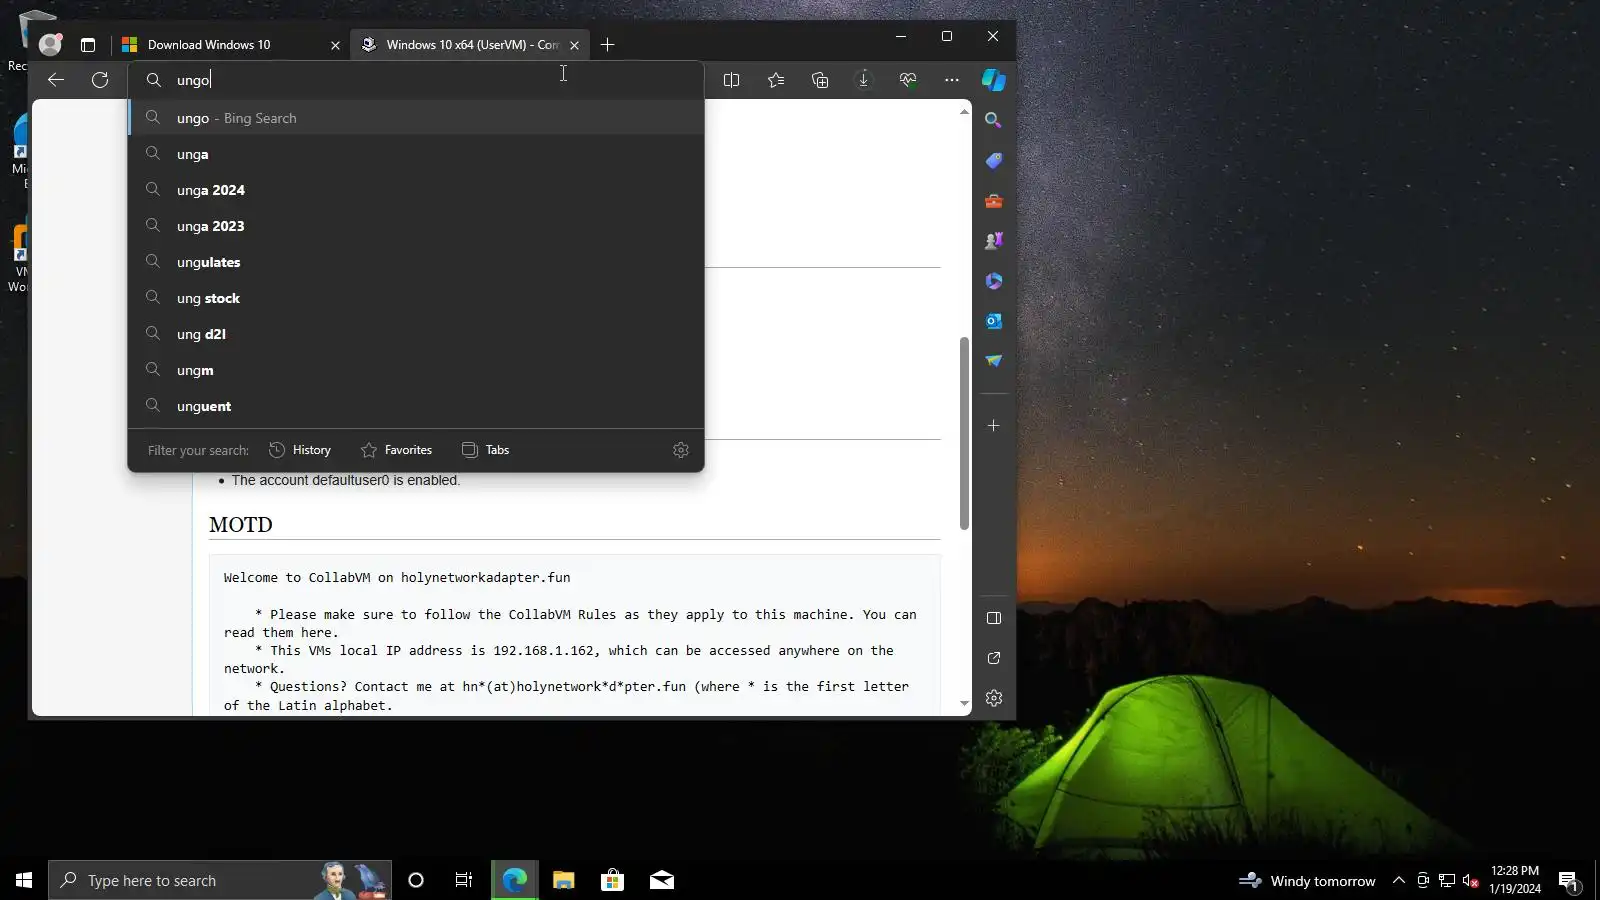This screenshot has width=1600, height=900.
Task: Open Browser essentials
Action: coord(908,80)
